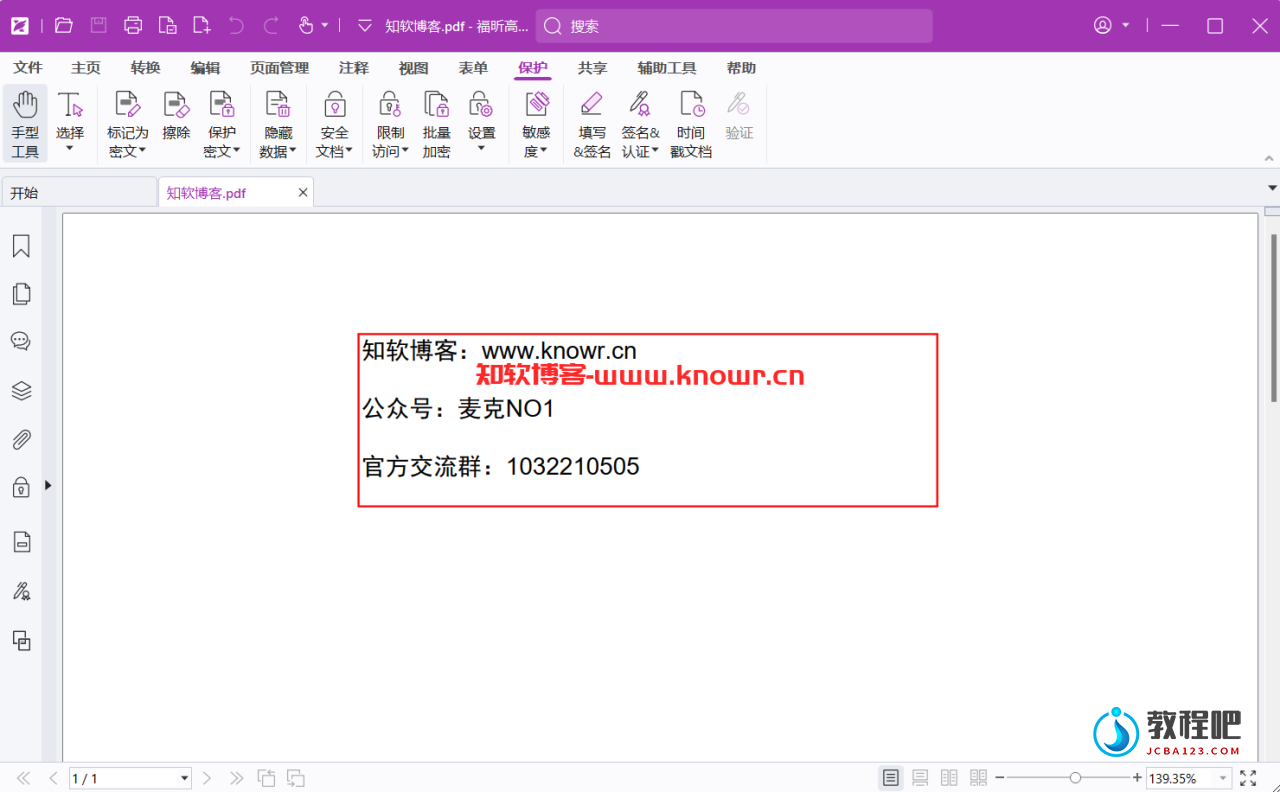Open the Security lock panel in the sidebar
Image resolution: width=1280 pixels, height=792 pixels.
[x=21, y=487]
